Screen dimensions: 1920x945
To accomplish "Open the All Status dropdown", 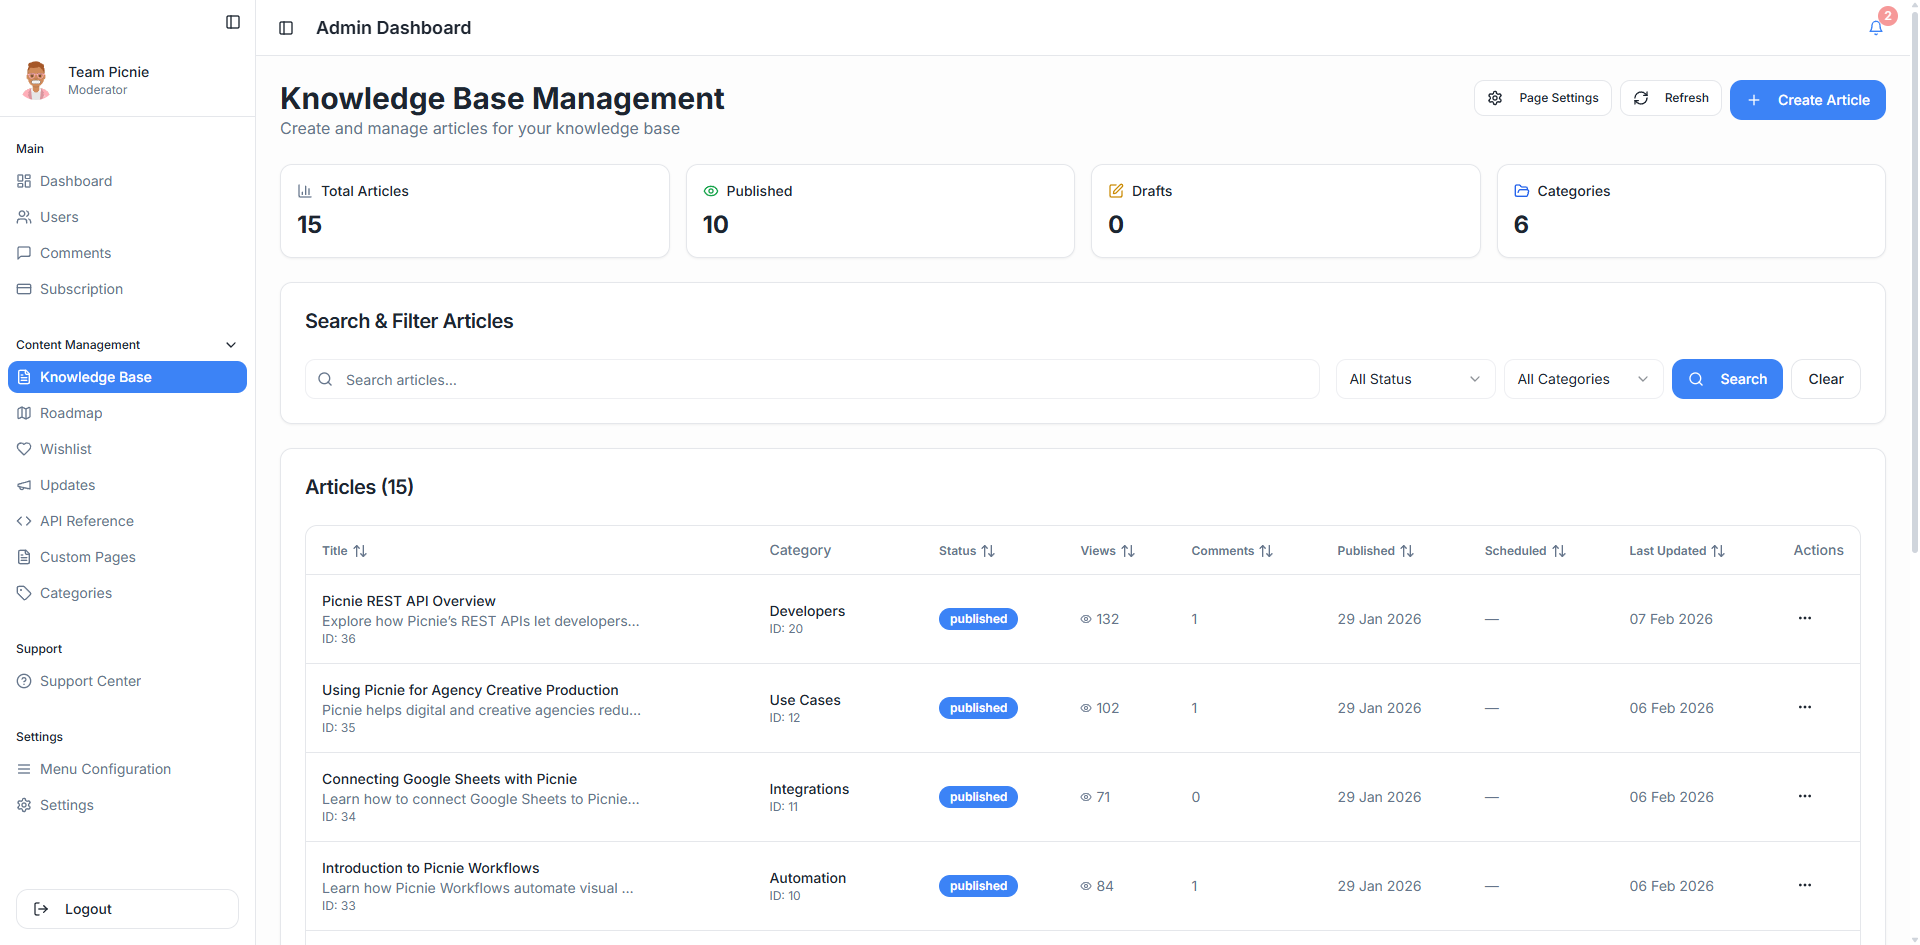I will point(1414,379).
